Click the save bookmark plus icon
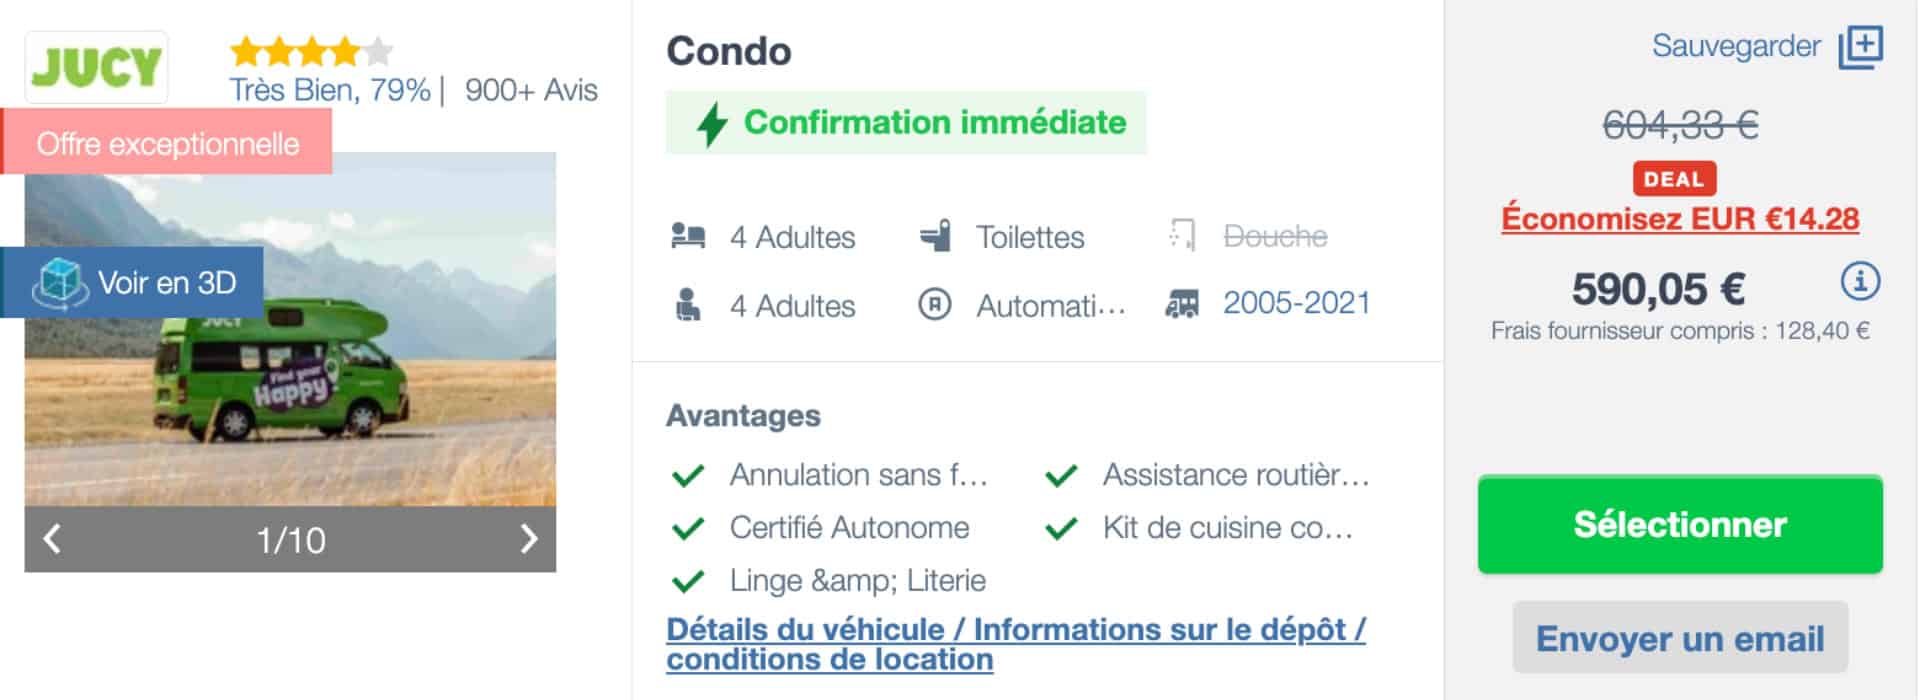 (x=1860, y=47)
